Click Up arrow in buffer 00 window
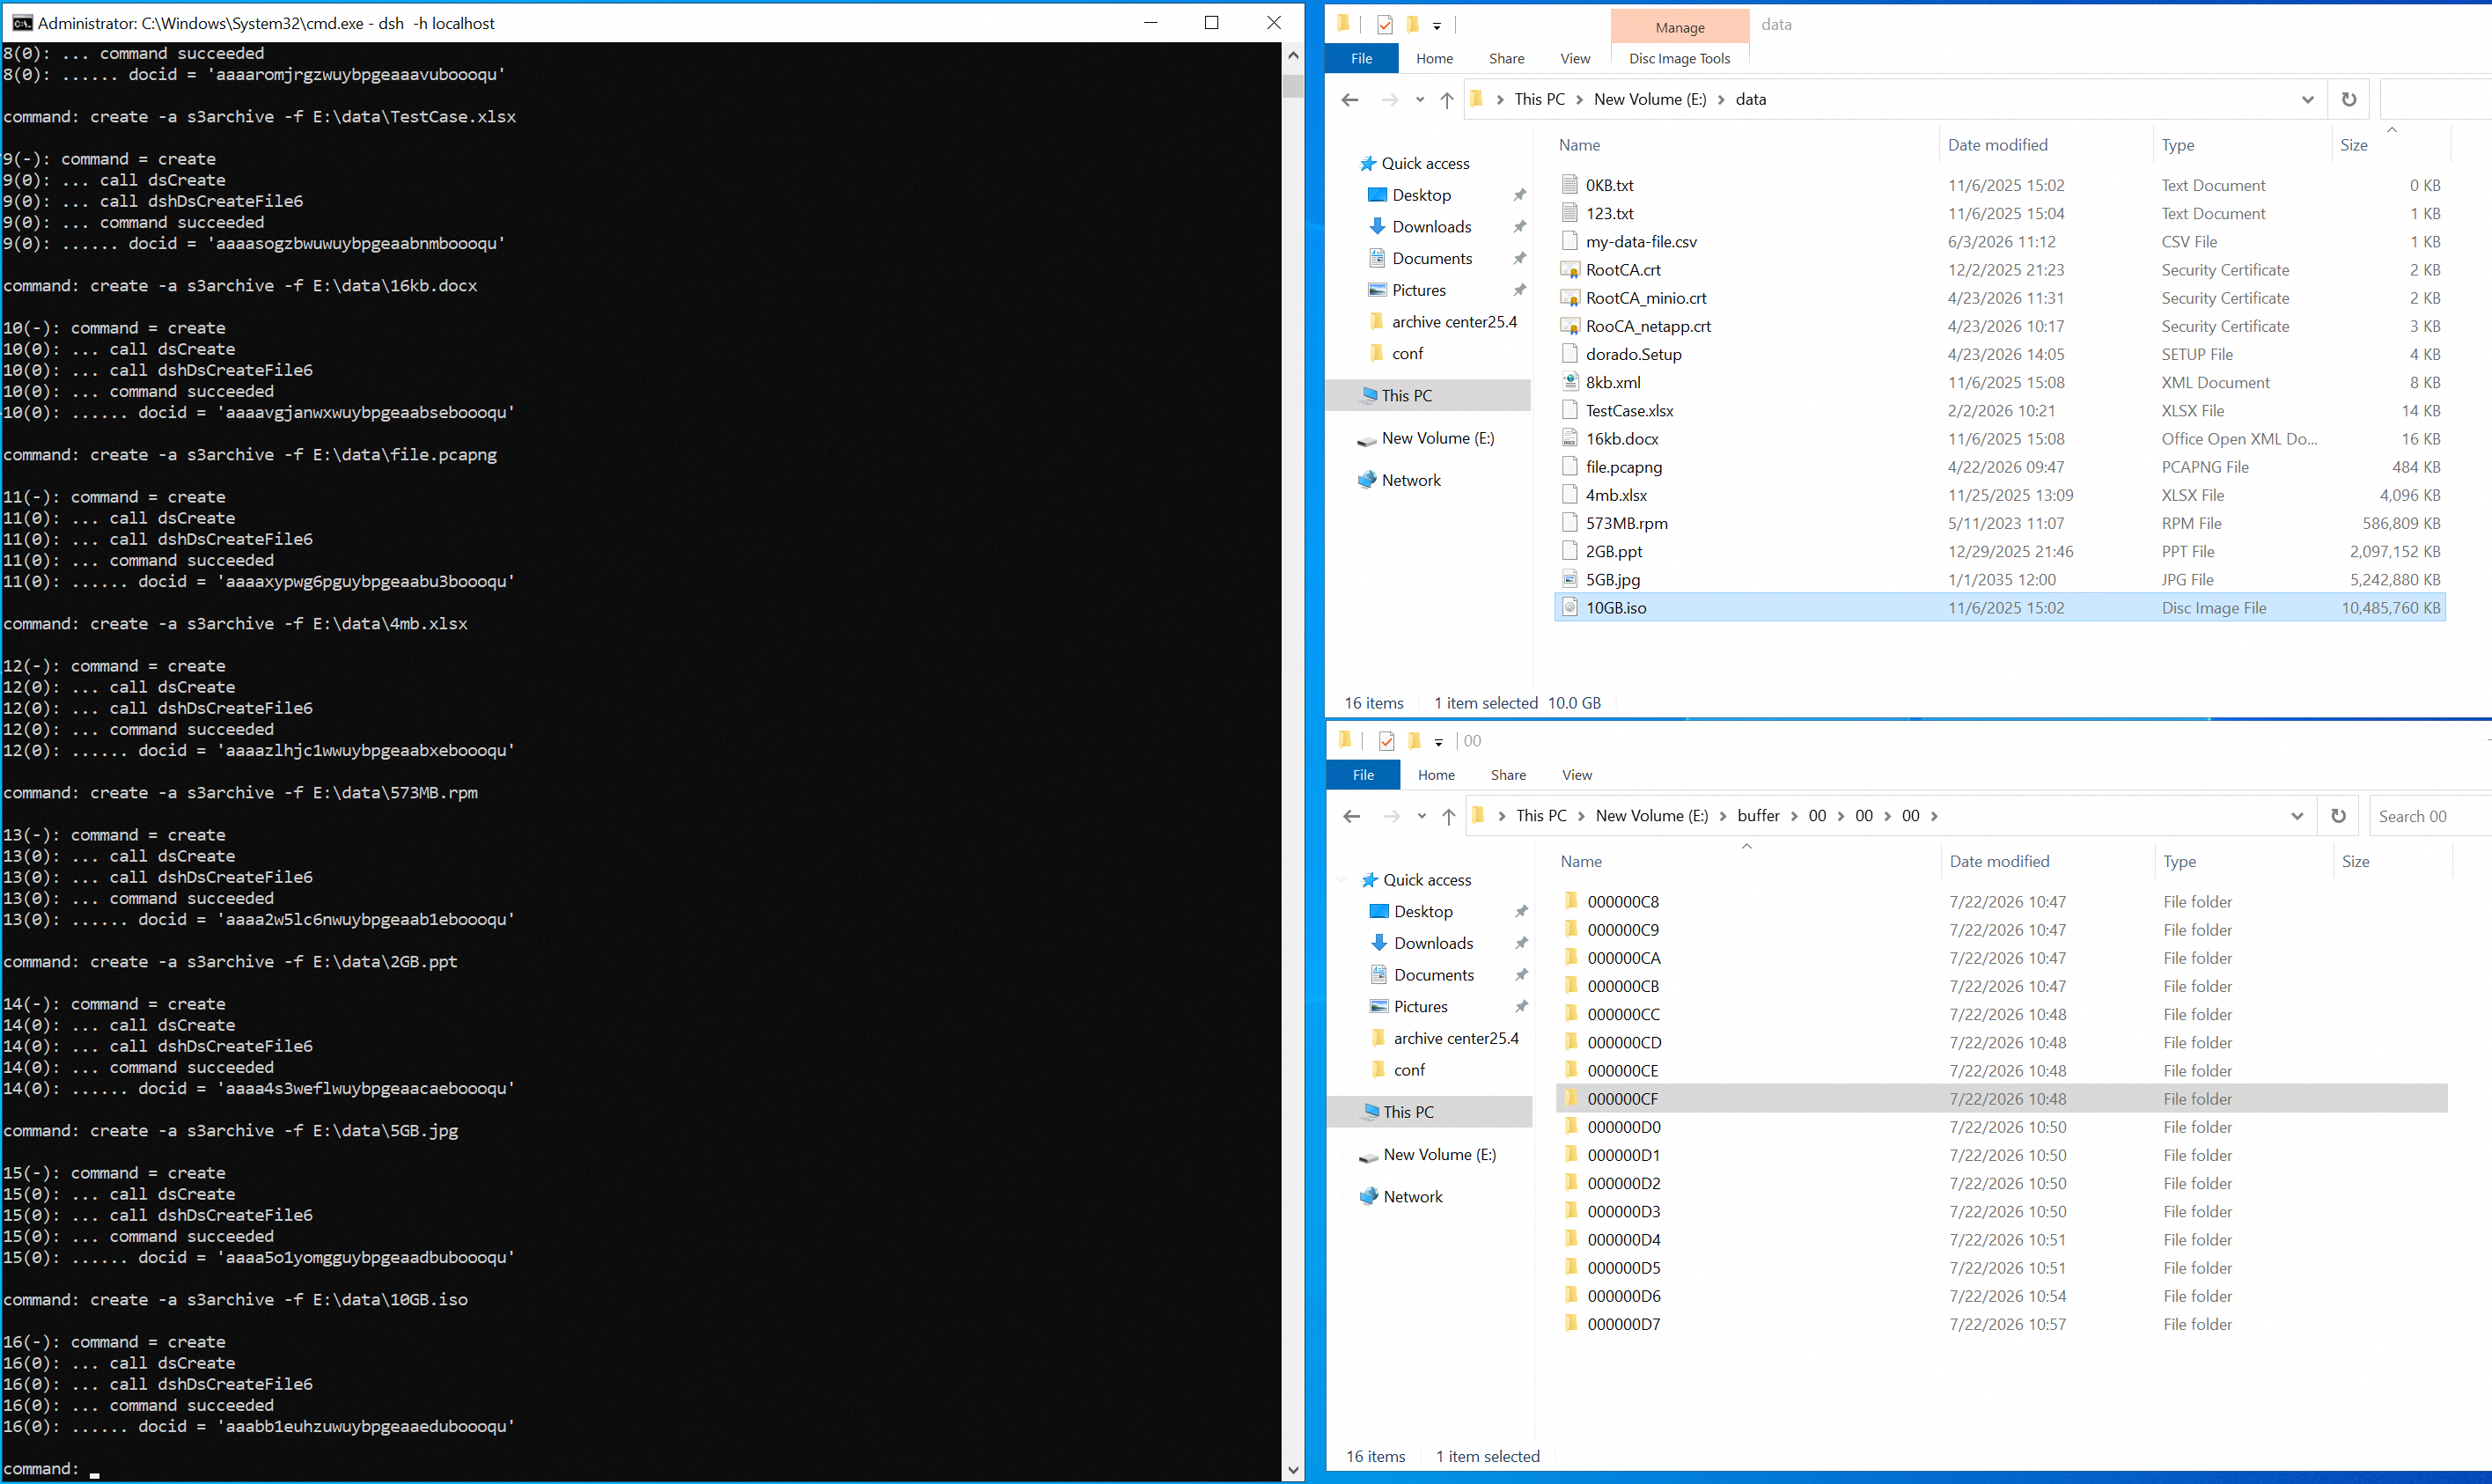2492x1484 pixels. 1449,816
